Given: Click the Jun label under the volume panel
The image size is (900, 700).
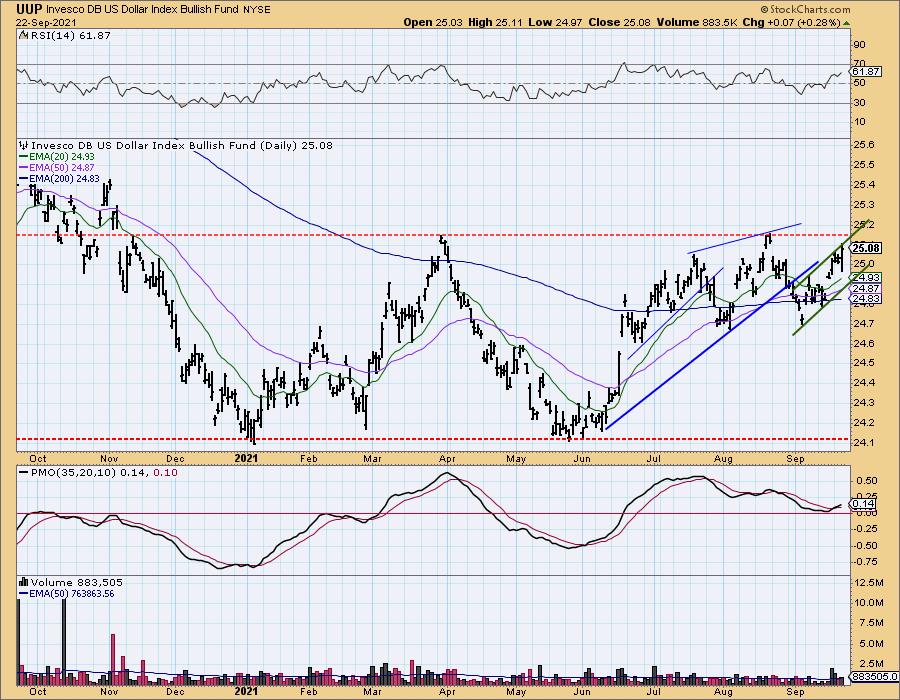Looking at the screenshot, I should point(583,693).
